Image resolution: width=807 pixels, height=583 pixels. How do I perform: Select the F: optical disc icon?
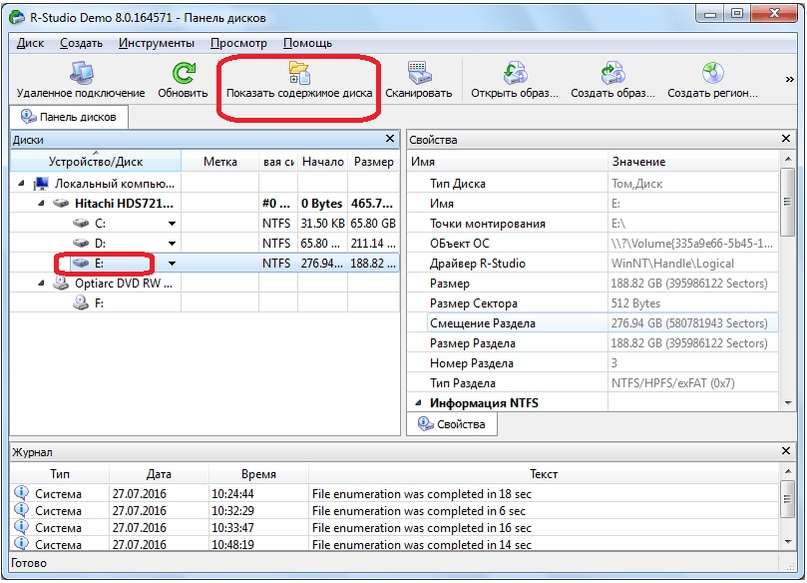tap(81, 303)
